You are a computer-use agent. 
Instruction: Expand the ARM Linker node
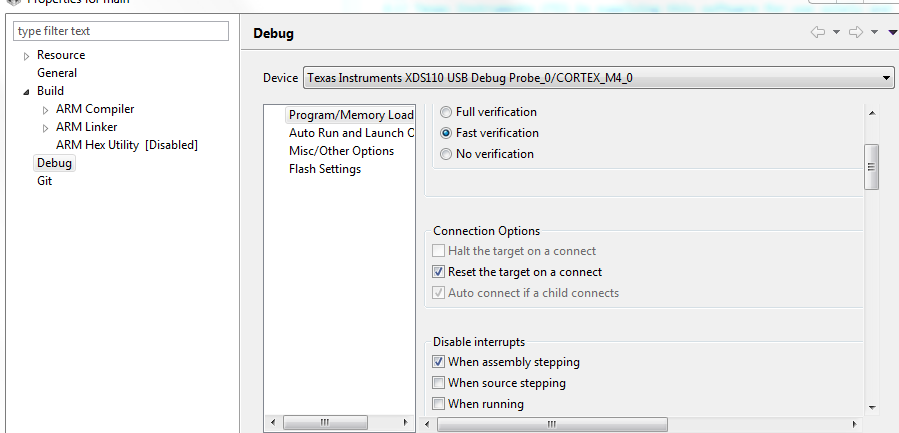click(x=46, y=128)
